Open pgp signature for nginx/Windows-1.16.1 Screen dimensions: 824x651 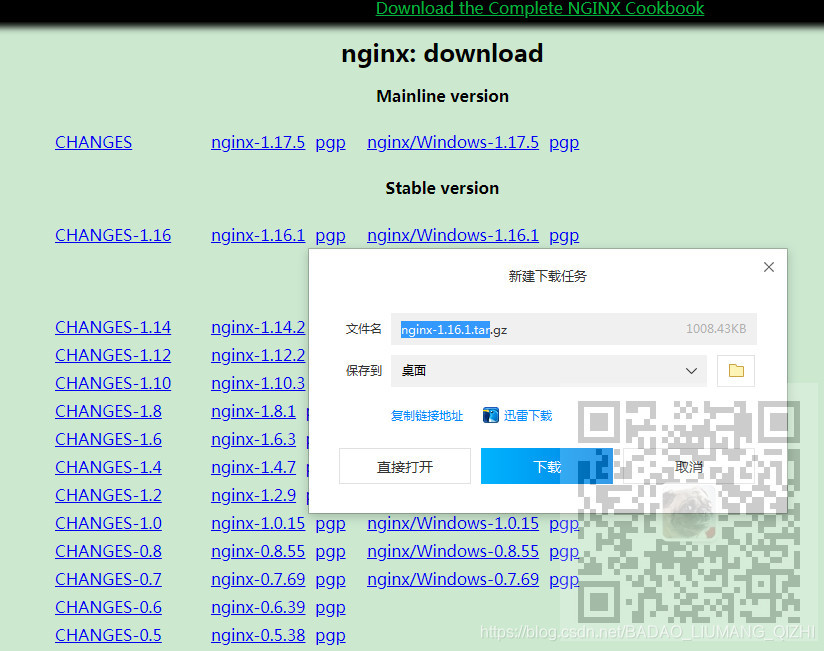pos(564,236)
